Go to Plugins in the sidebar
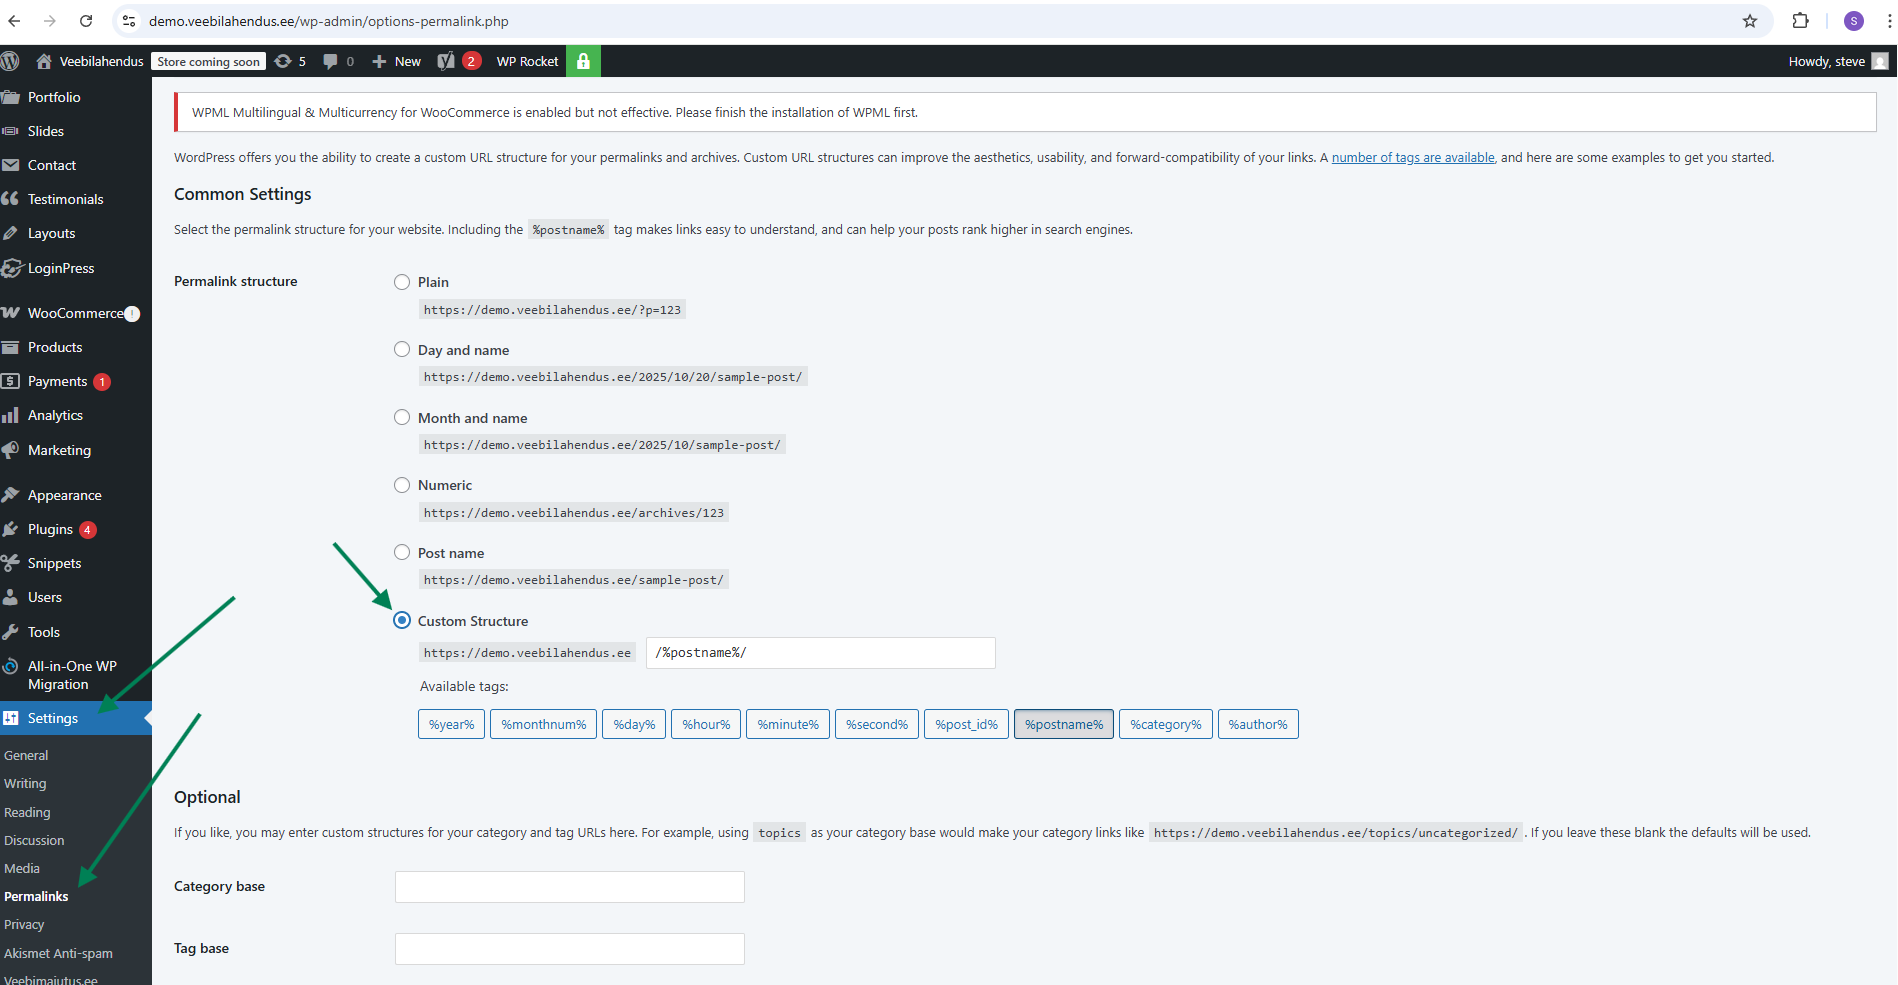The height and width of the screenshot is (985, 1898). pyautogui.click(x=50, y=529)
